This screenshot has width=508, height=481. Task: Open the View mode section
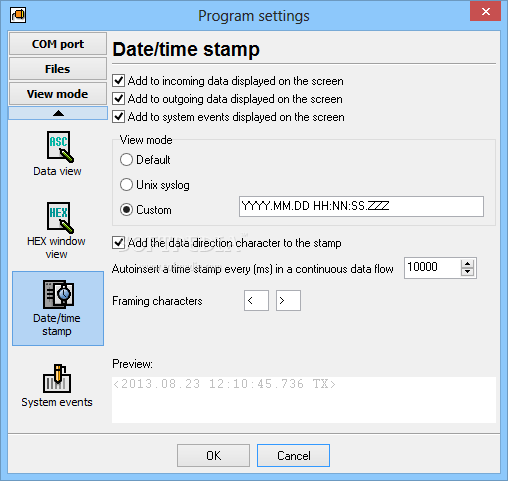pos(58,94)
